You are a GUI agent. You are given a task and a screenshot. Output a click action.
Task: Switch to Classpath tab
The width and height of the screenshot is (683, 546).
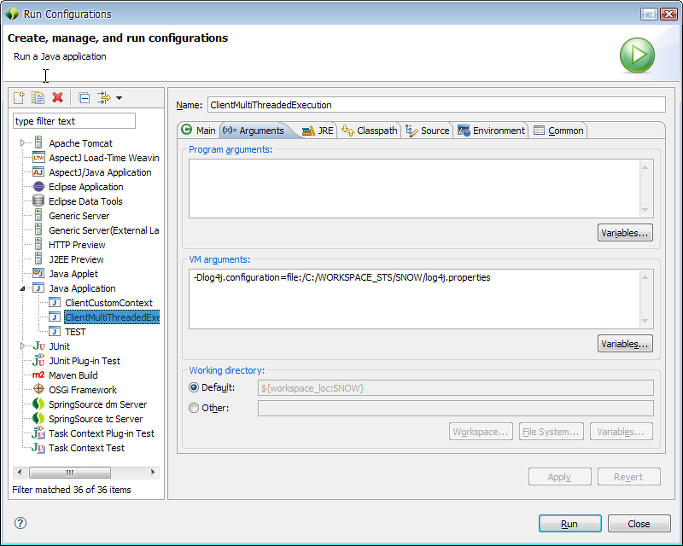[x=369, y=130]
